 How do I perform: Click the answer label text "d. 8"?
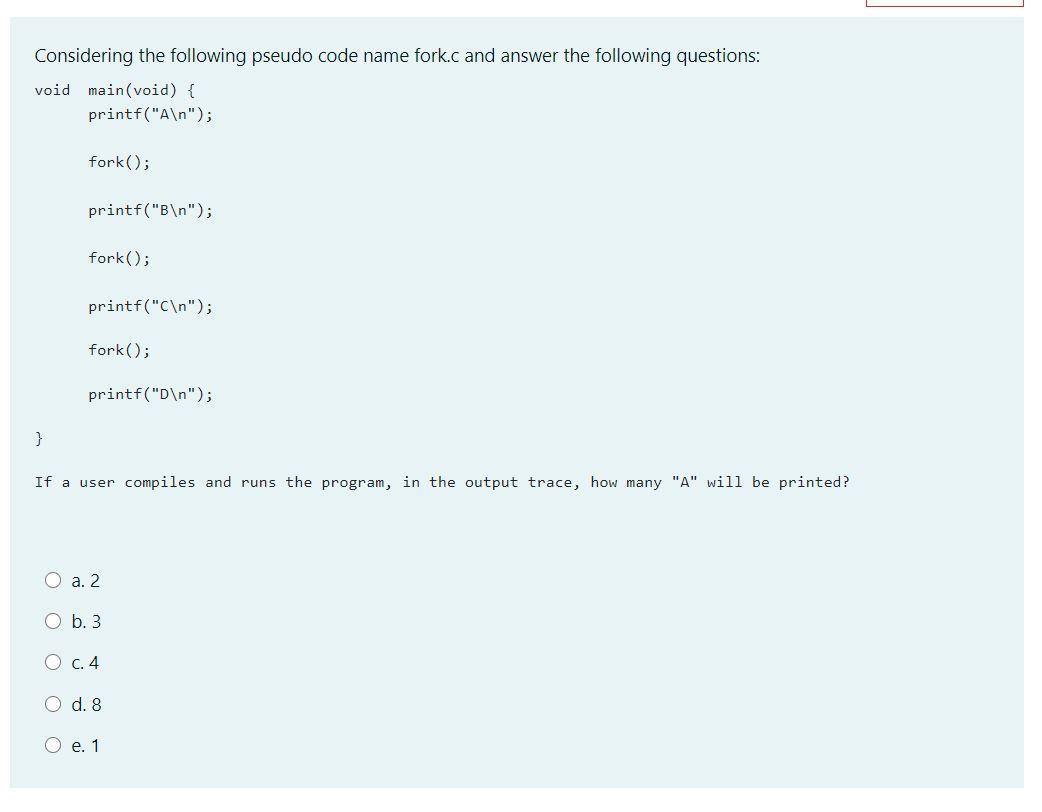pos(85,704)
